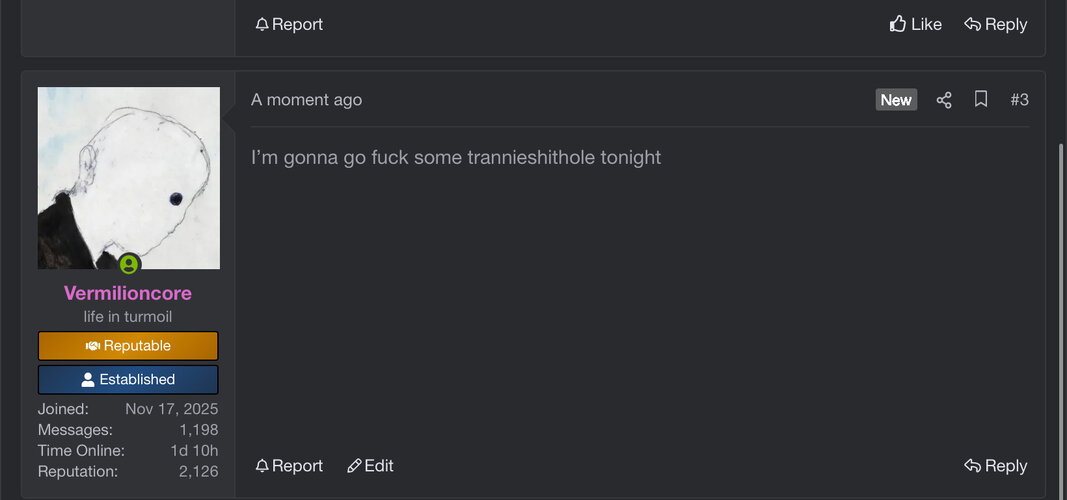Open the Vermilioncore profile link

pos(128,293)
